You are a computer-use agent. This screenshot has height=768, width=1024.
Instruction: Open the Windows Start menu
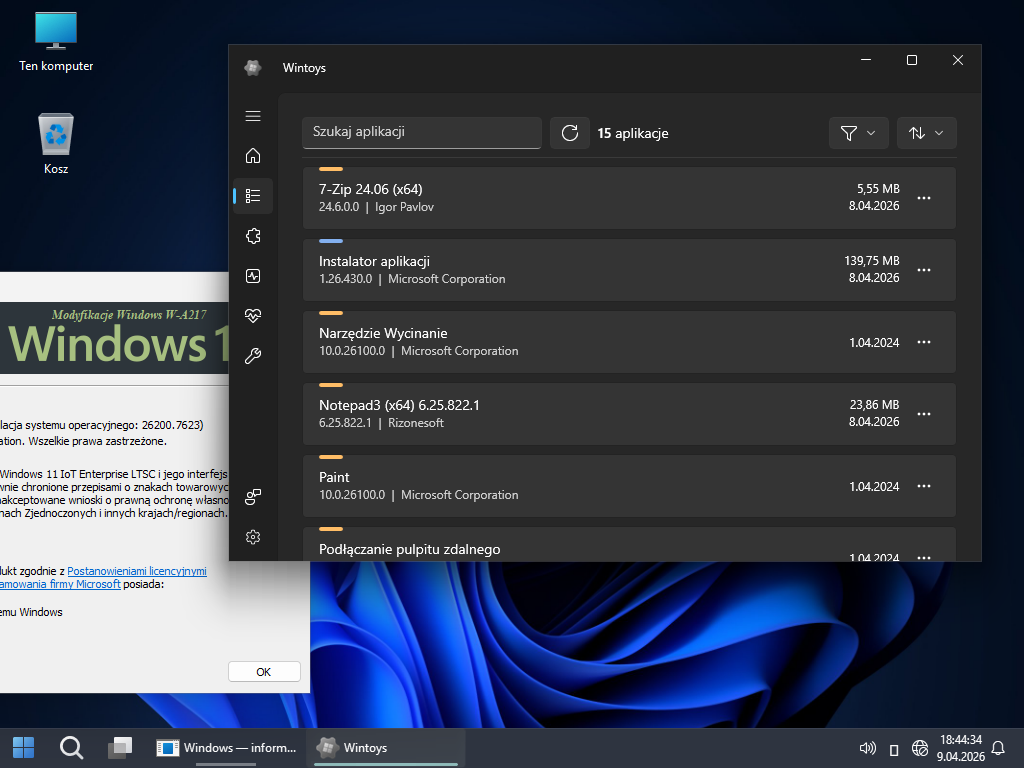point(23,747)
